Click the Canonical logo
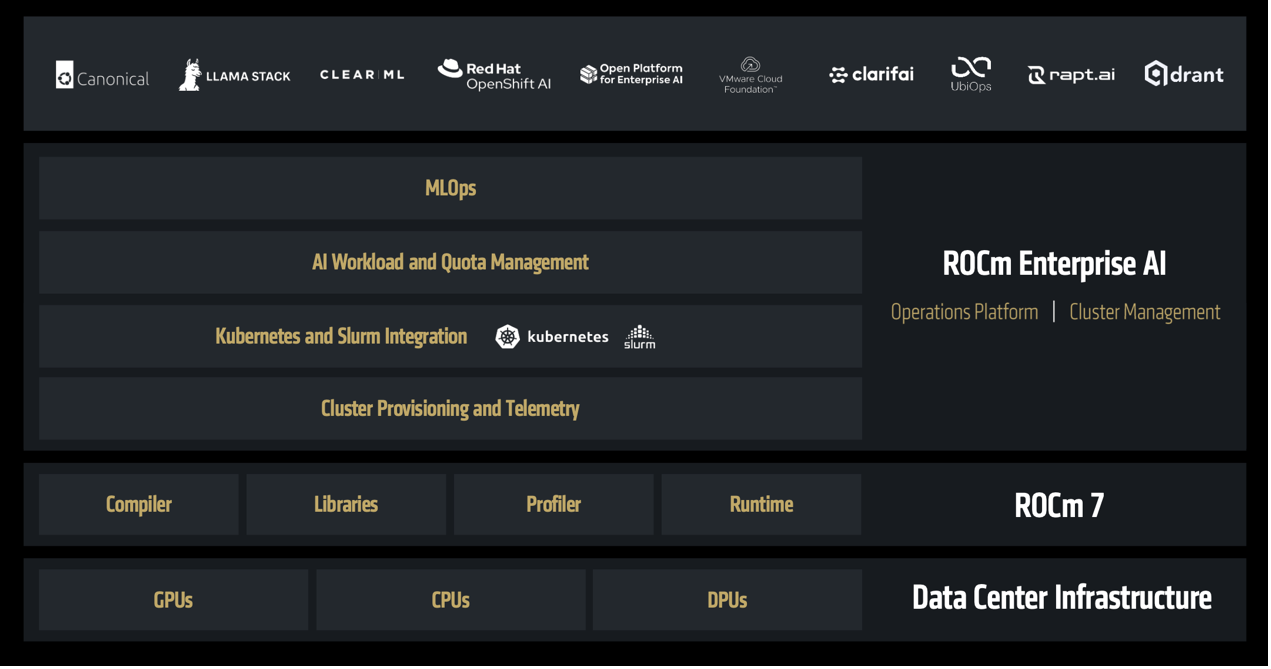1271x669 pixels. tap(102, 76)
